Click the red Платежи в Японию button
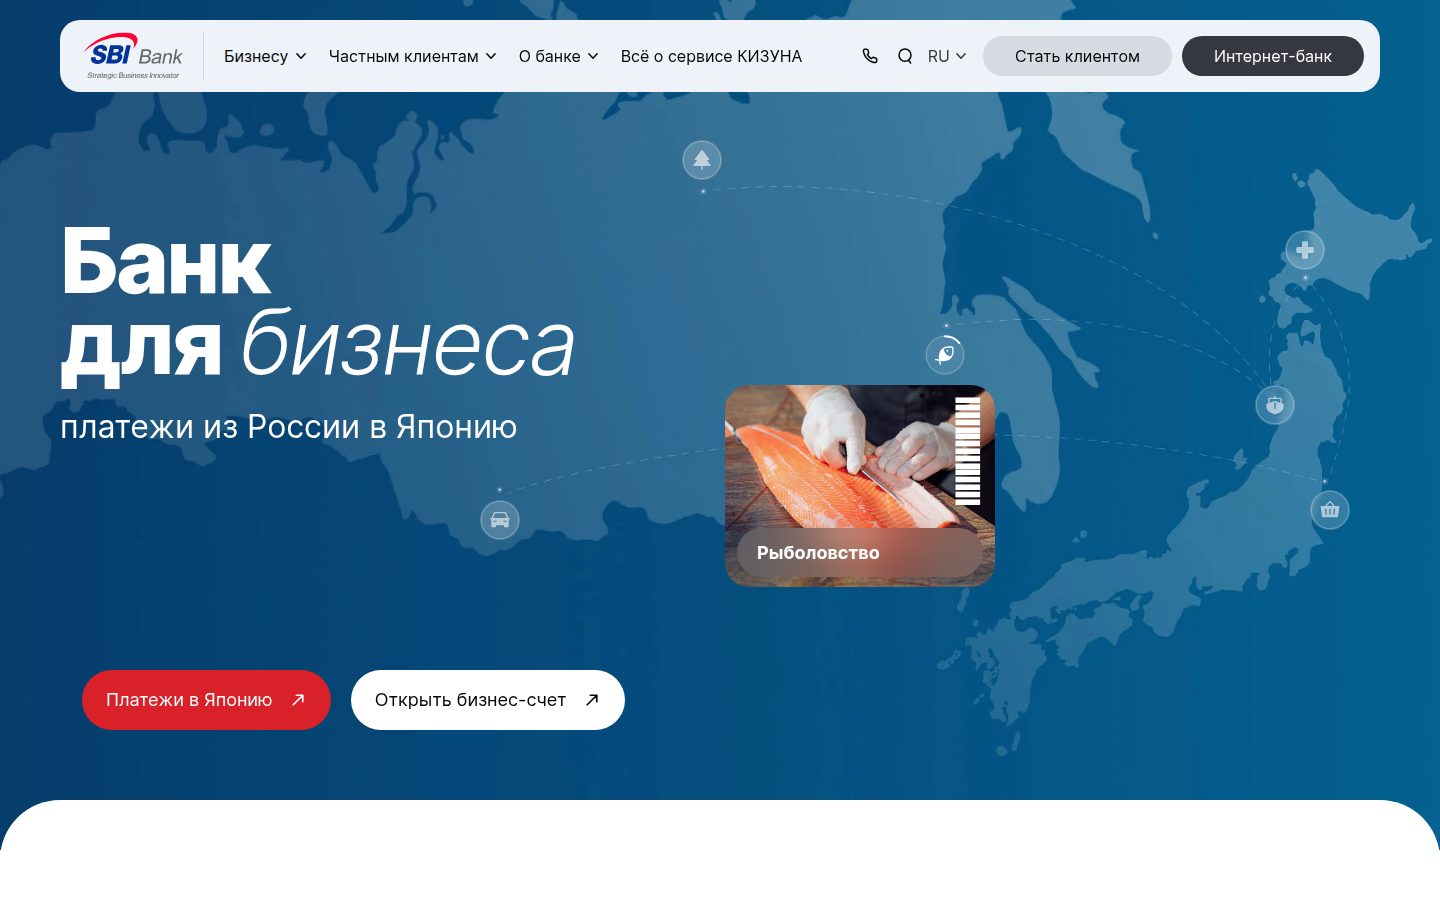1440x900 pixels. 206,700
